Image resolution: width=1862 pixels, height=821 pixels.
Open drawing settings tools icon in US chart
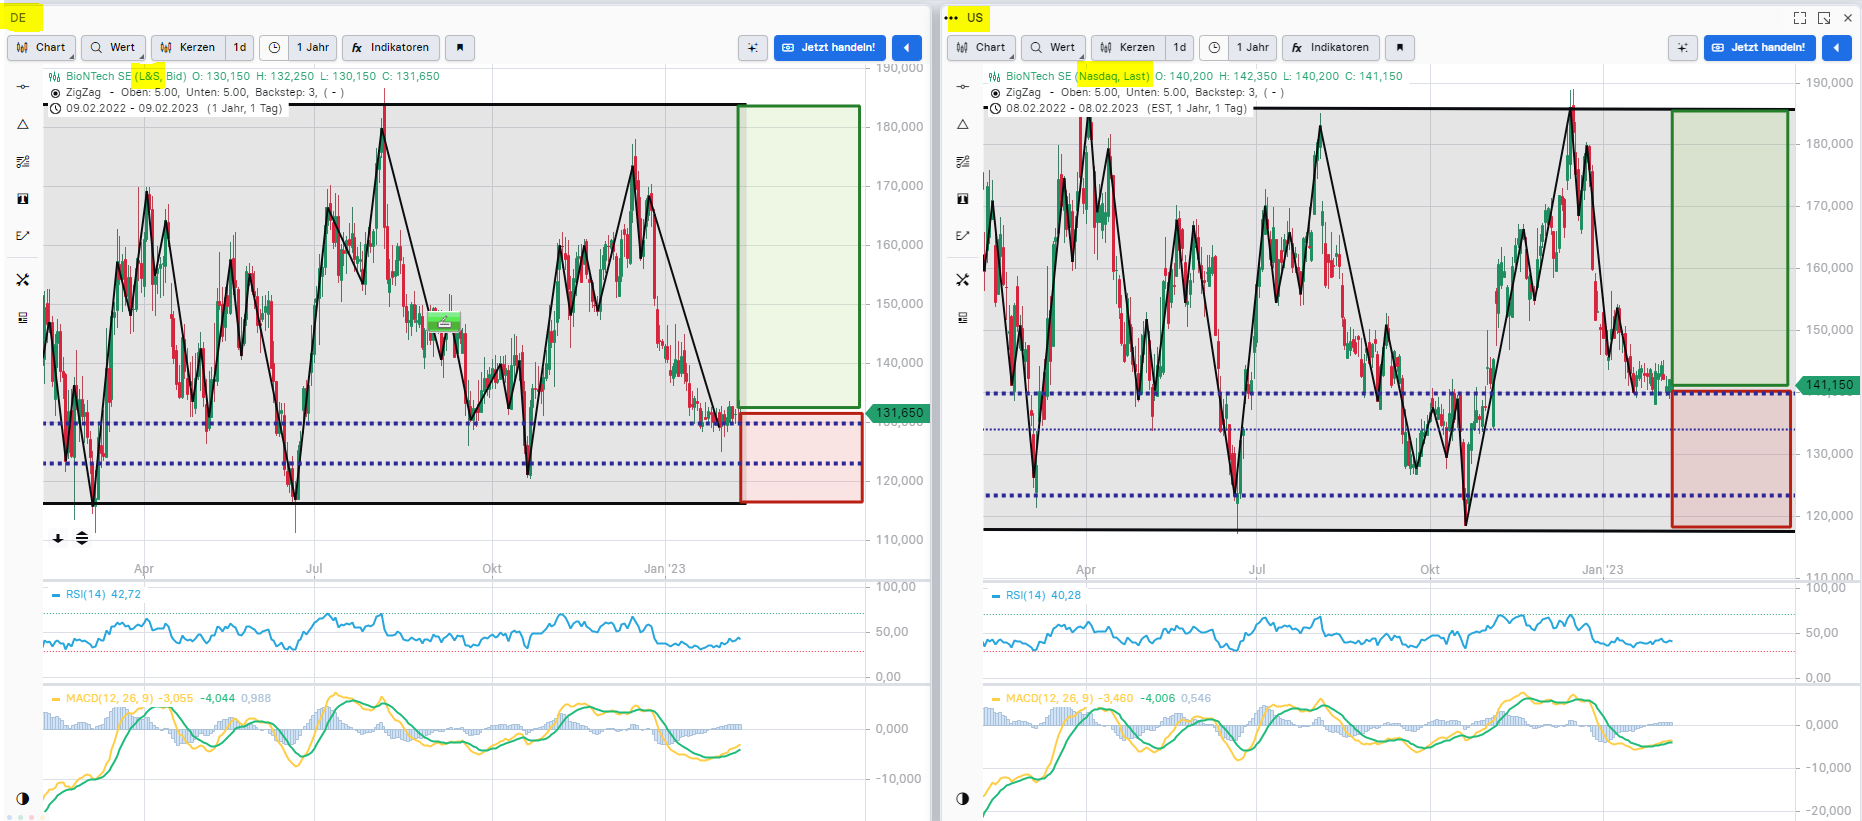click(963, 280)
